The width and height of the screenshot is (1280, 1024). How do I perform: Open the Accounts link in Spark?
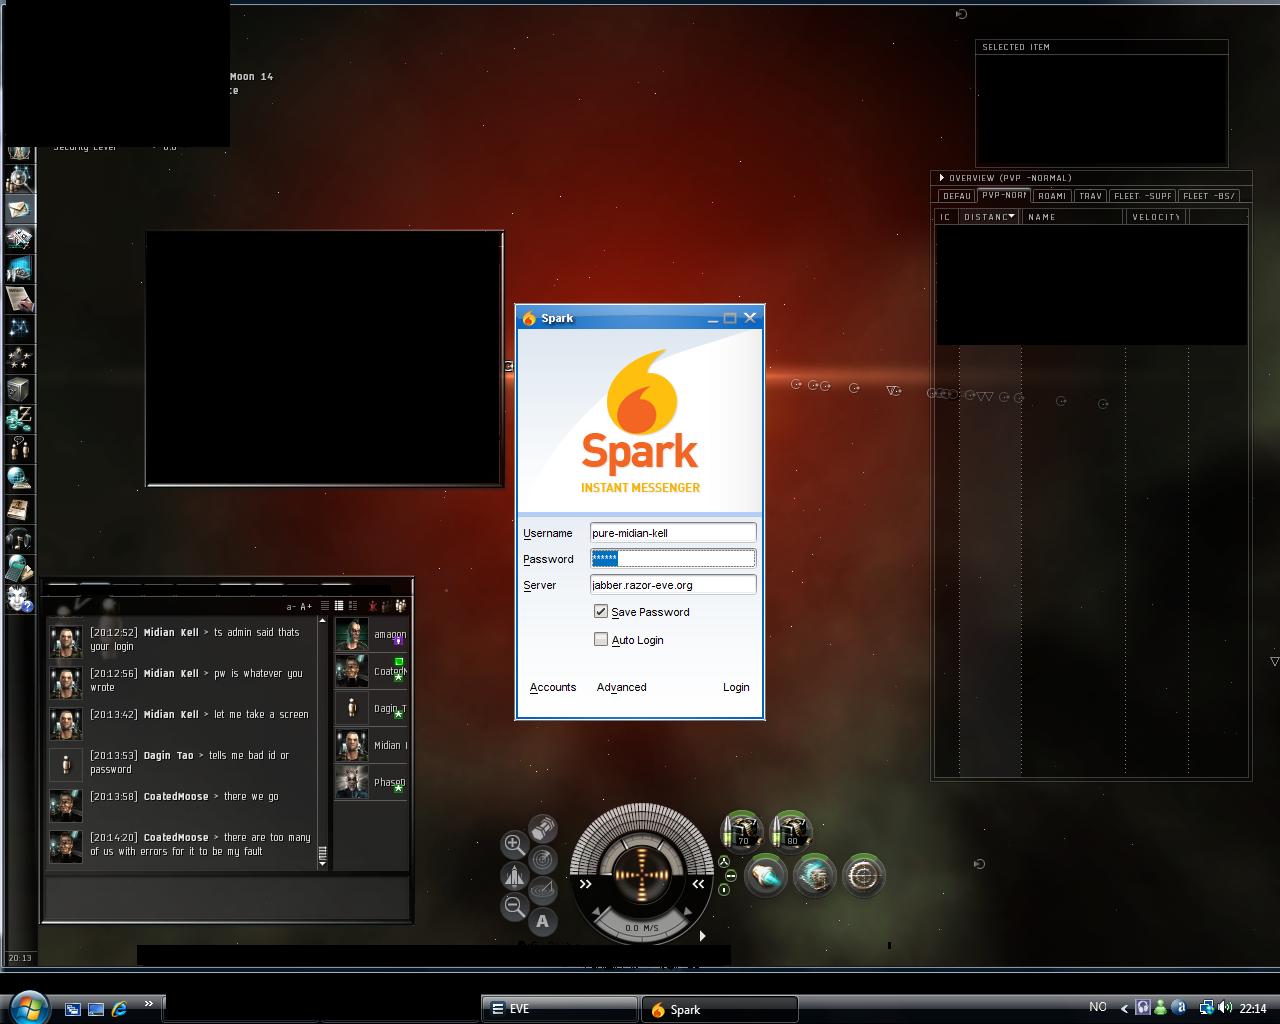coord(553,687)
